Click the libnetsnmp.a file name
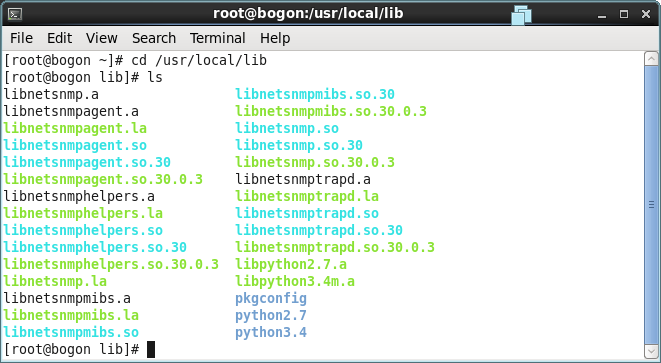The height and width of the screenshot is (363, 661). click(x=51, y=94)
